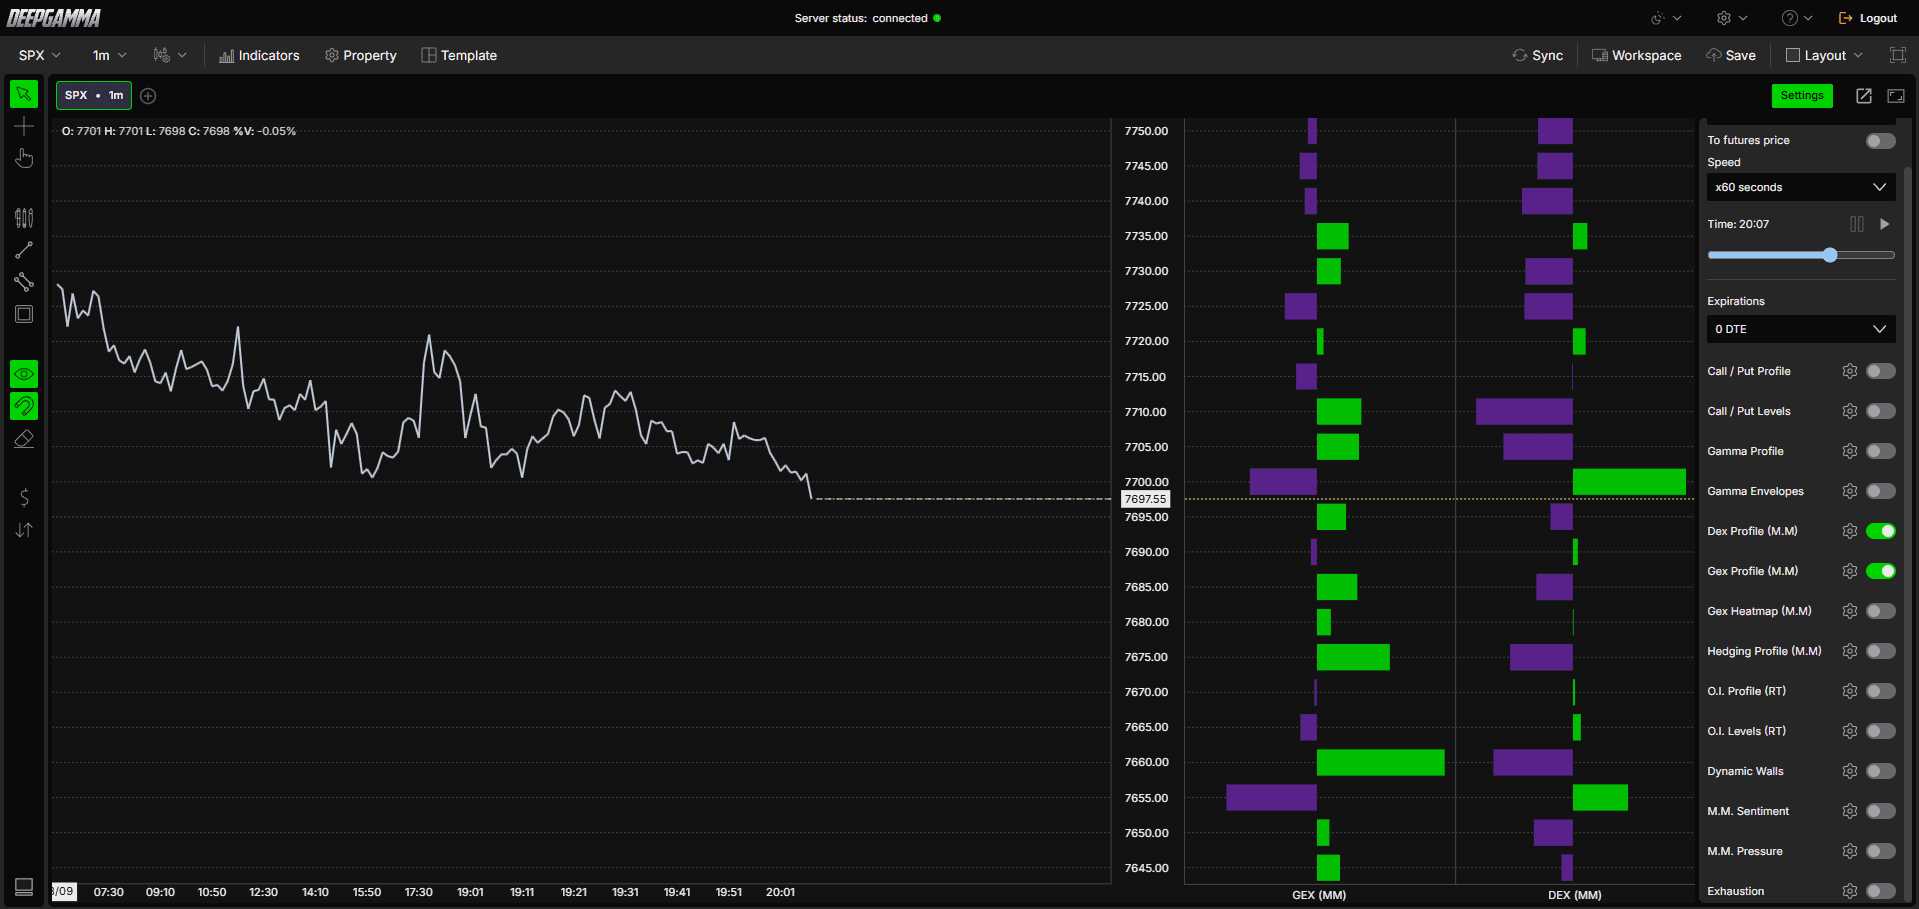Open the bottom panel icon in sidebar
This screenshot has height=909, width=1919.
(x=24, y=887)
